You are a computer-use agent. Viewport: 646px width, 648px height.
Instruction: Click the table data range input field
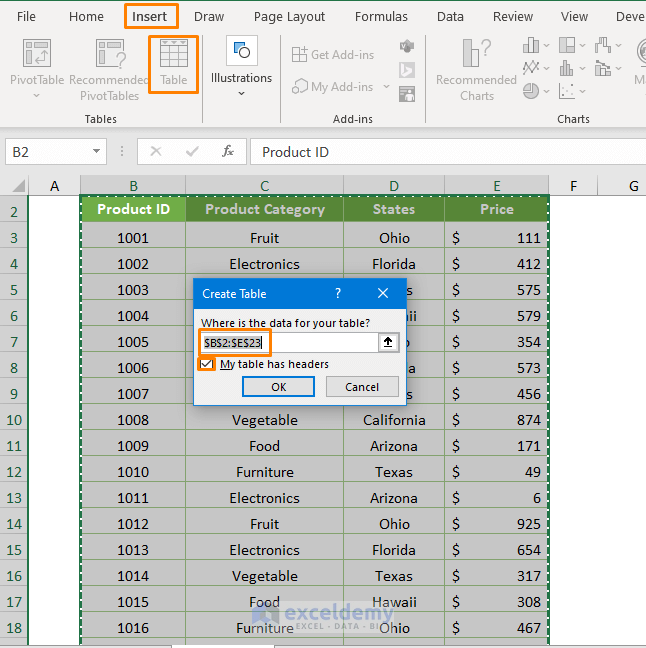point(288,342)
